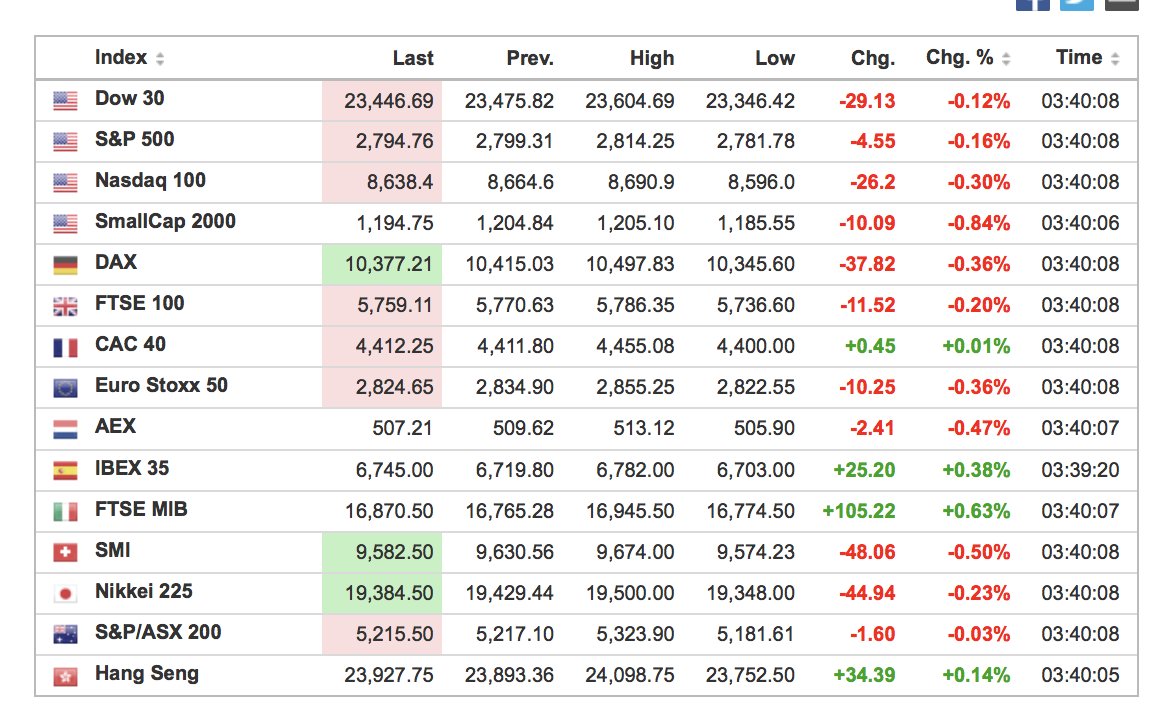Click the Low column header
This screenshot has width=1154, height=716.
pyautogui.click(x=775, y=58)
